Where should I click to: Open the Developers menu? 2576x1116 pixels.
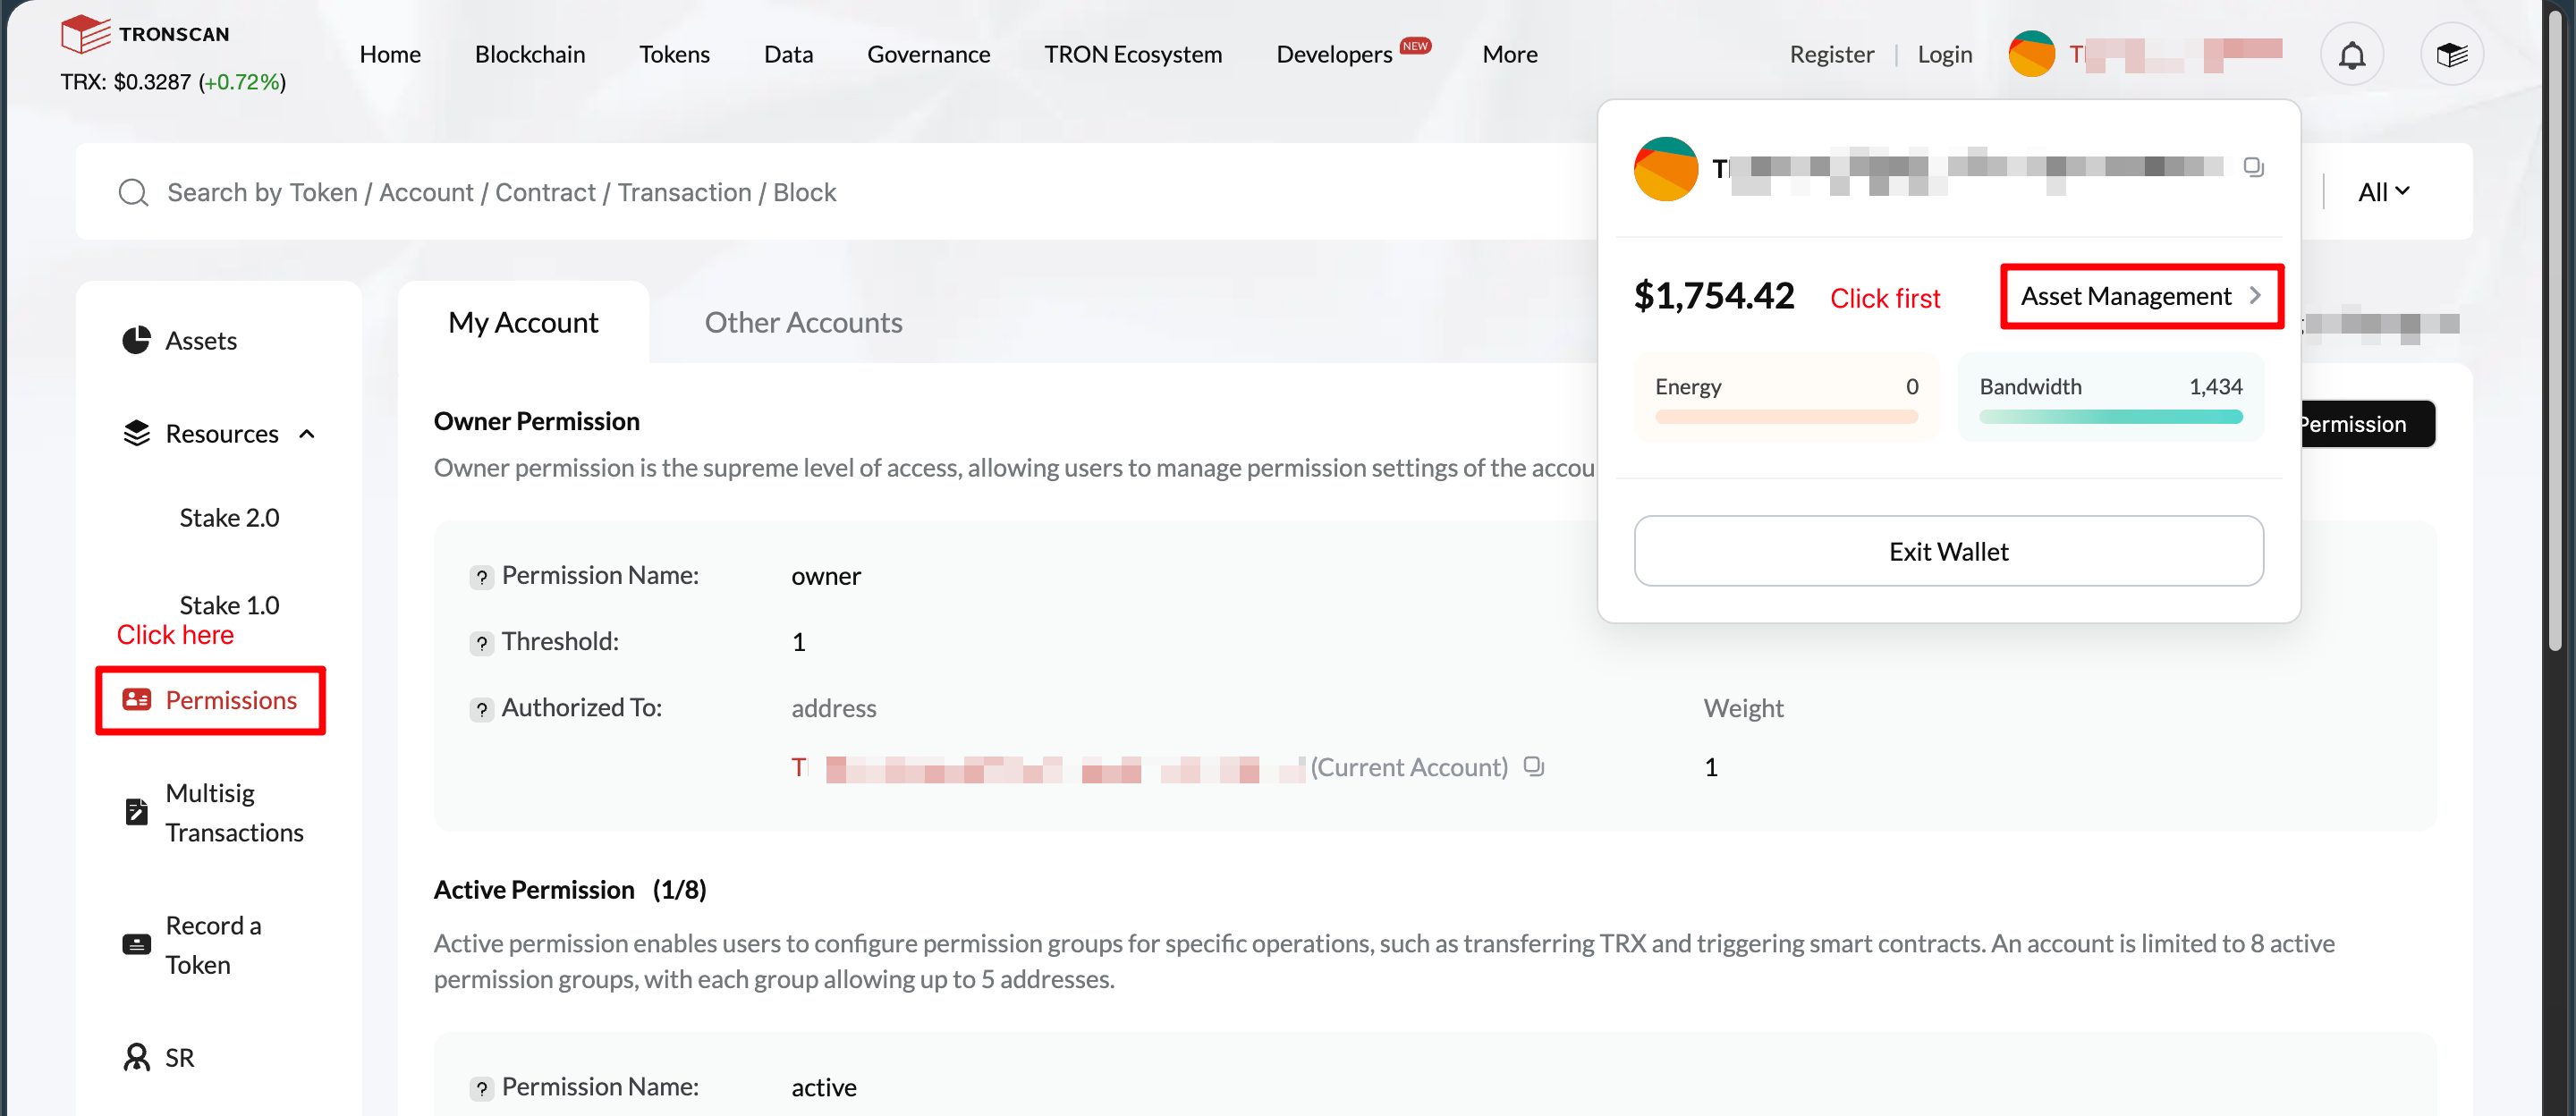1334,54
